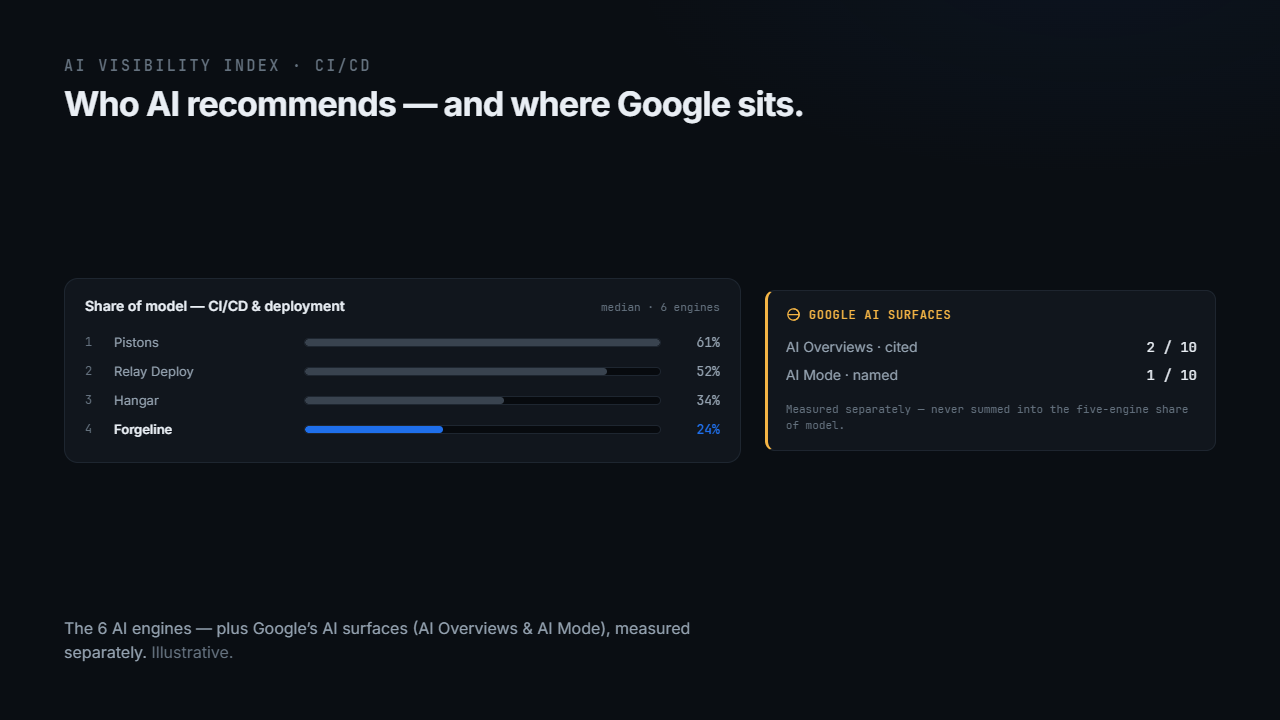The height and width of the screenshot is (720, 1280).
Task: Click the Relay Deploy 52% progress bar
Action: click(482, 371)
